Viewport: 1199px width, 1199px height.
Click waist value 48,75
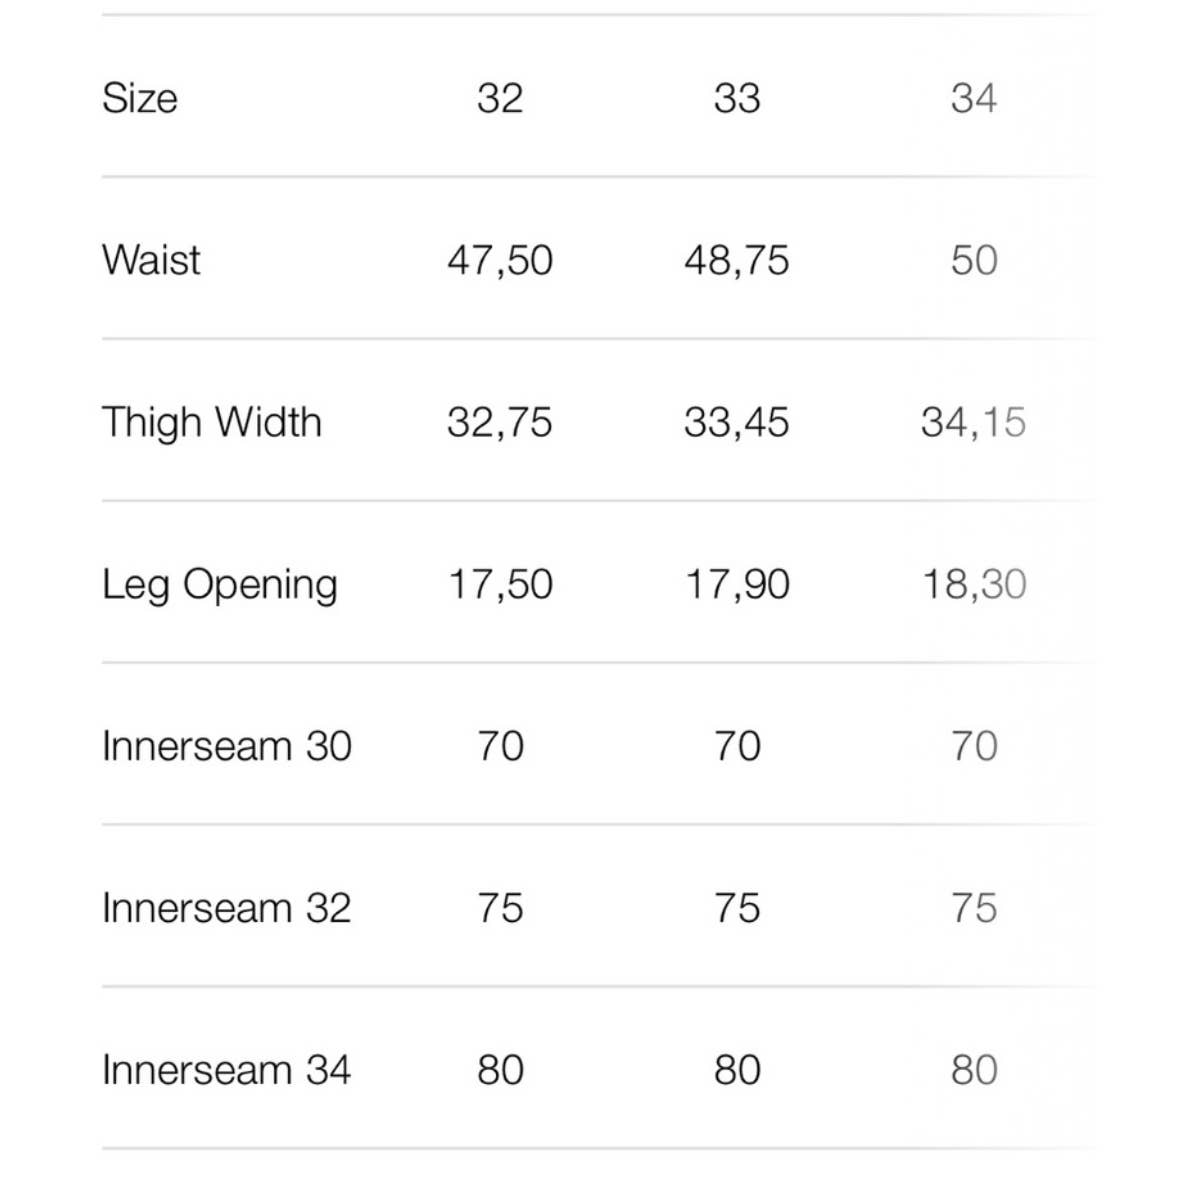[x=737, y=261]
